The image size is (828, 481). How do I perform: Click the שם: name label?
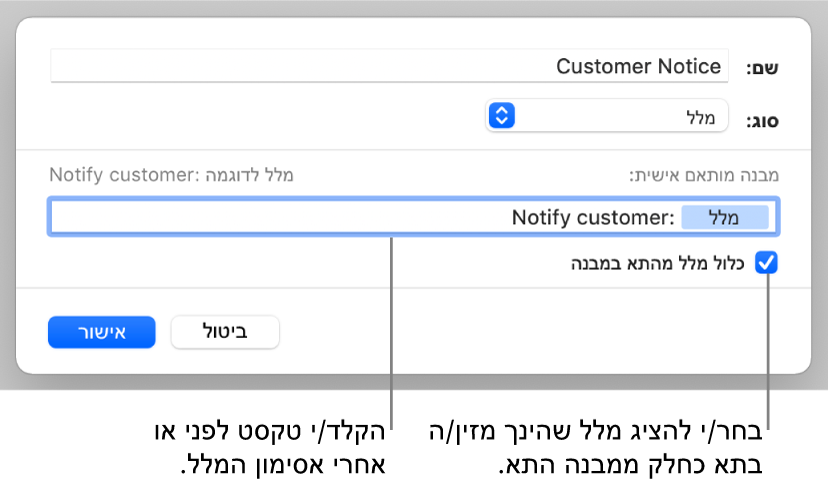[762, 68]
